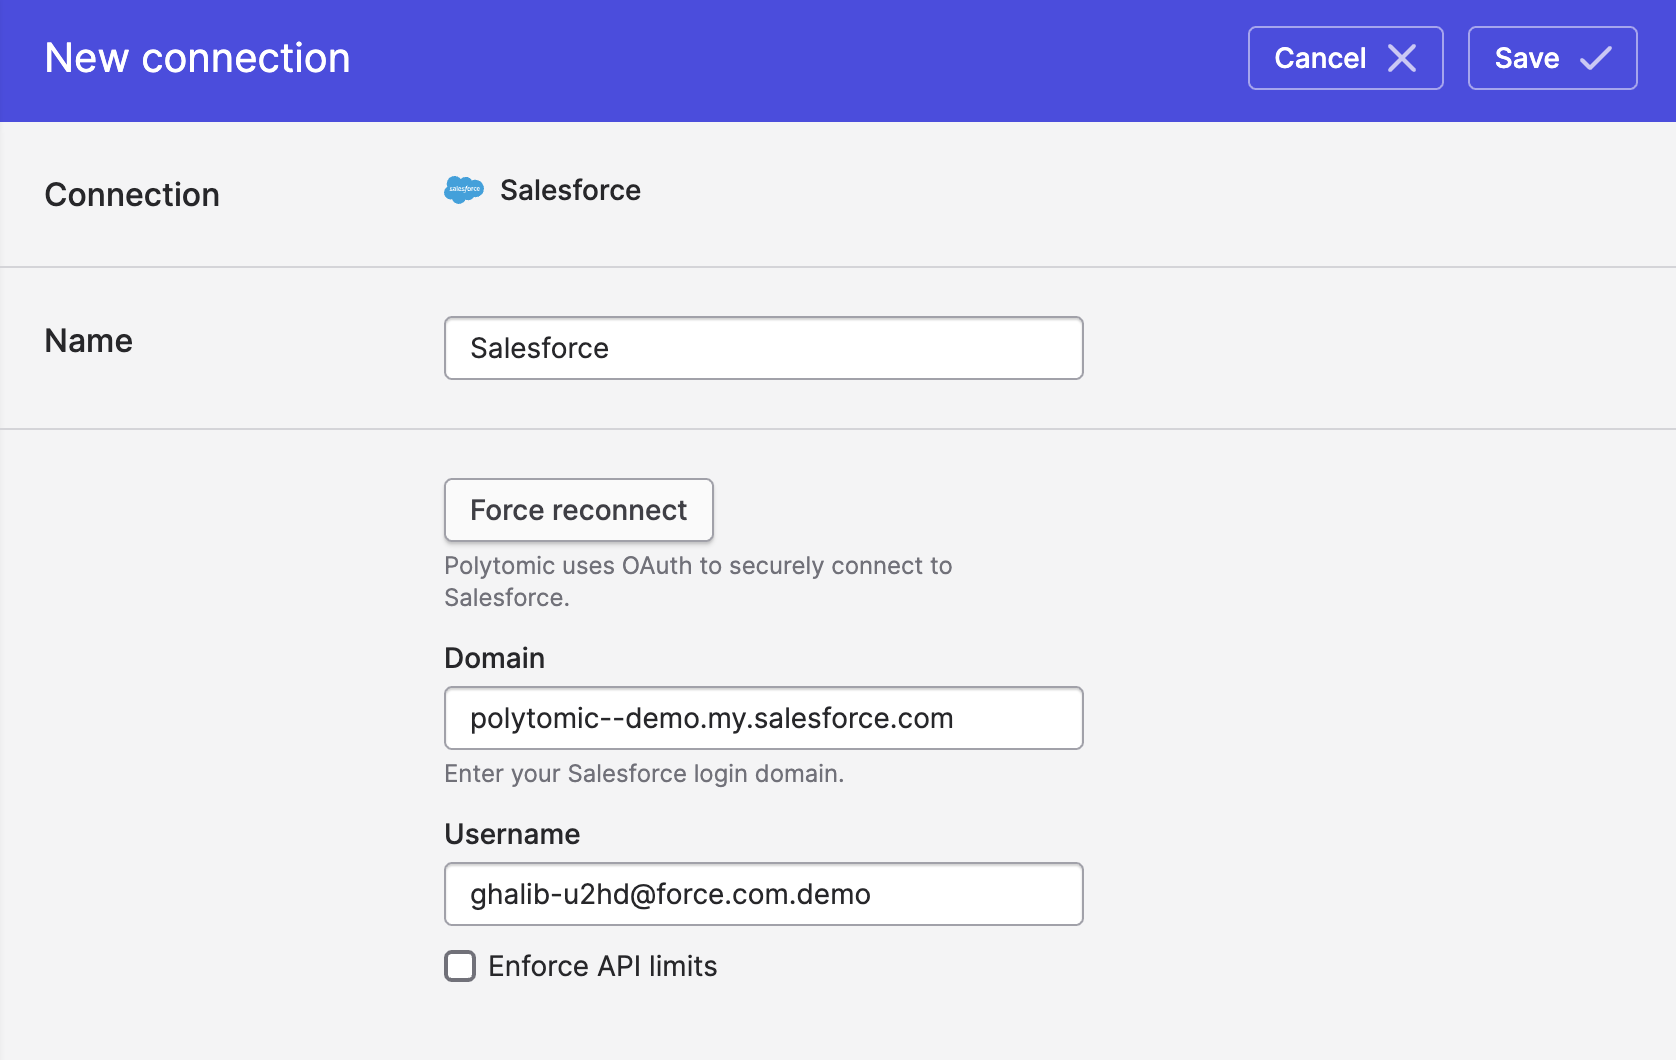The width and height of the screenshot is (1676, 1060).
Task: Select the Username input field
Action: (763, 894)
